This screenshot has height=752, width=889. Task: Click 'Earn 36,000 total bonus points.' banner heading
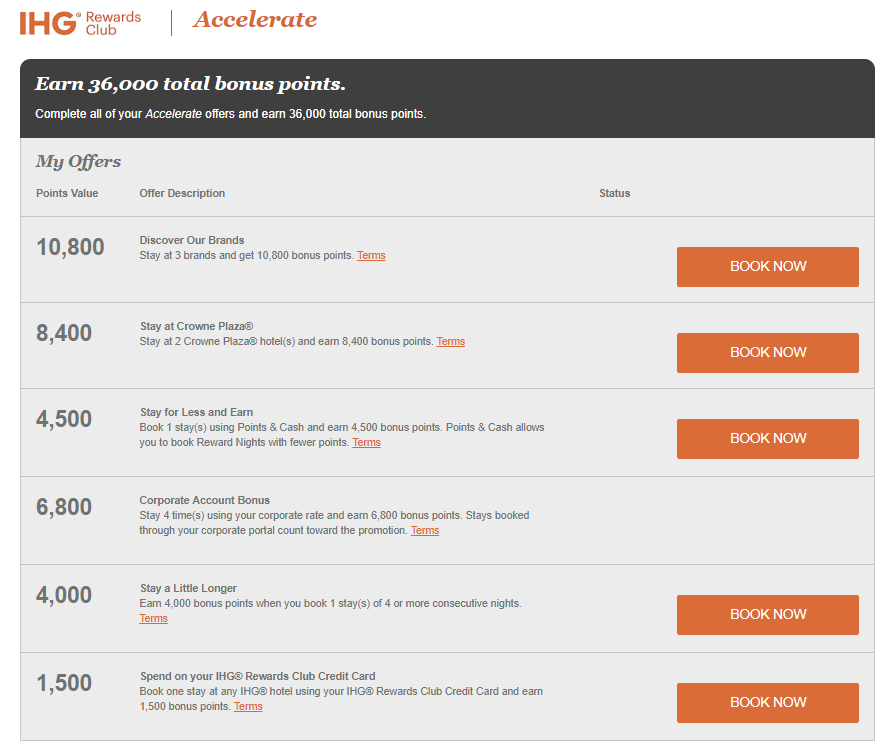tap(190, 84)
